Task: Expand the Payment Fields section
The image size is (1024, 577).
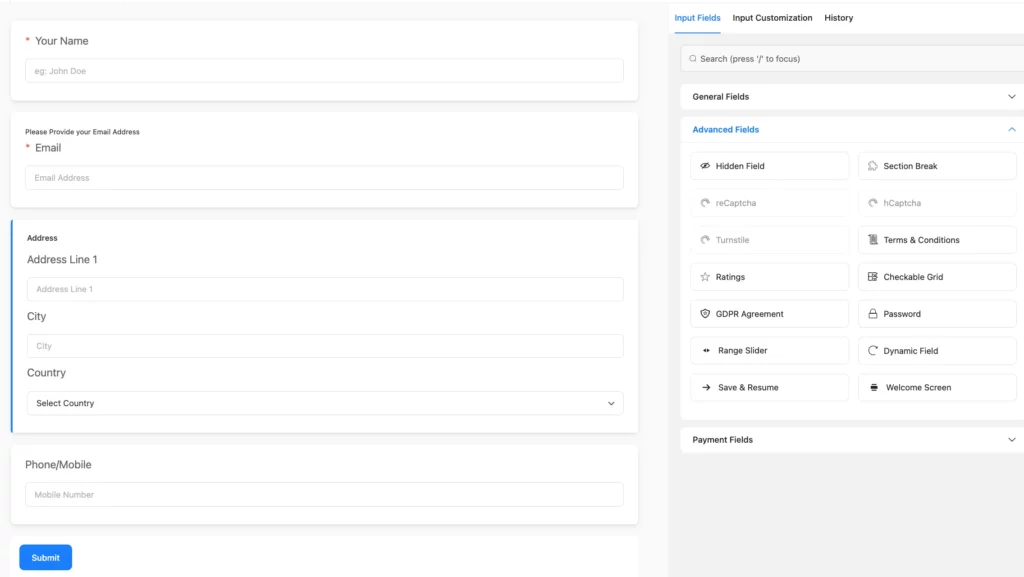Action: [854, 440]
